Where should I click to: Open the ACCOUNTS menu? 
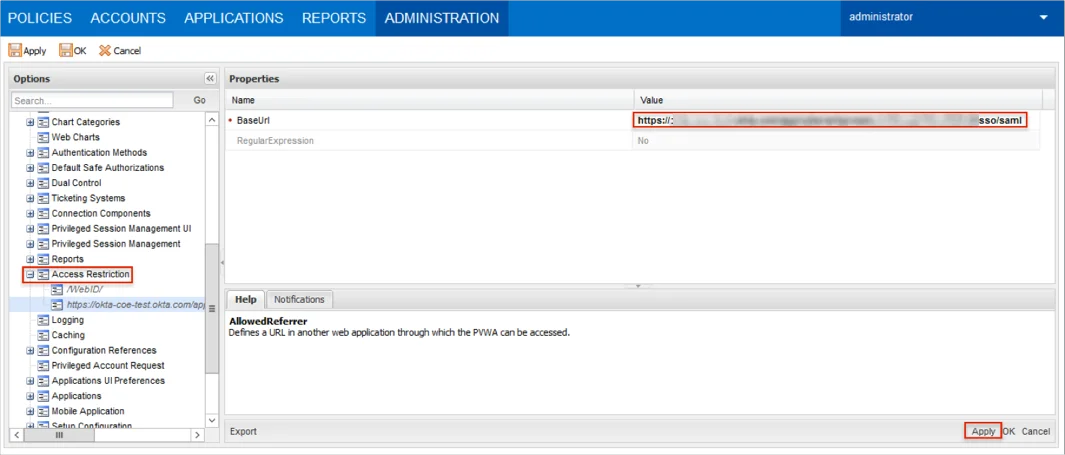pyautogui.click(x=128, y=18)
